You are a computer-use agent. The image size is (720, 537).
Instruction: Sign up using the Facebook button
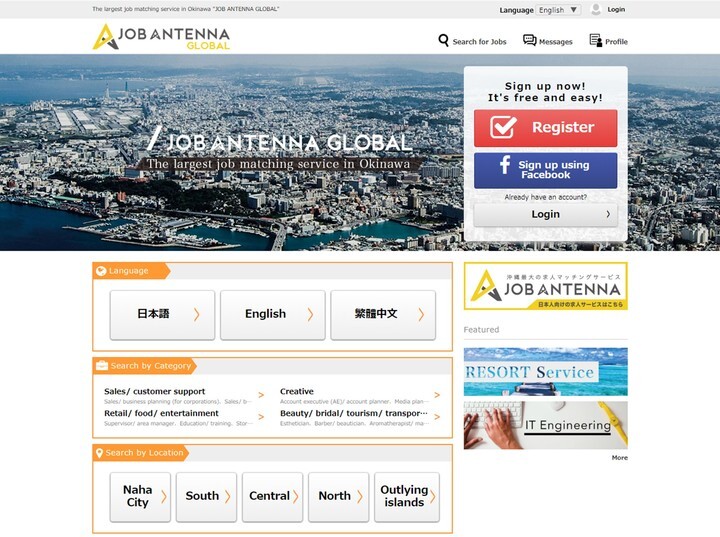(x=545, y=170)
